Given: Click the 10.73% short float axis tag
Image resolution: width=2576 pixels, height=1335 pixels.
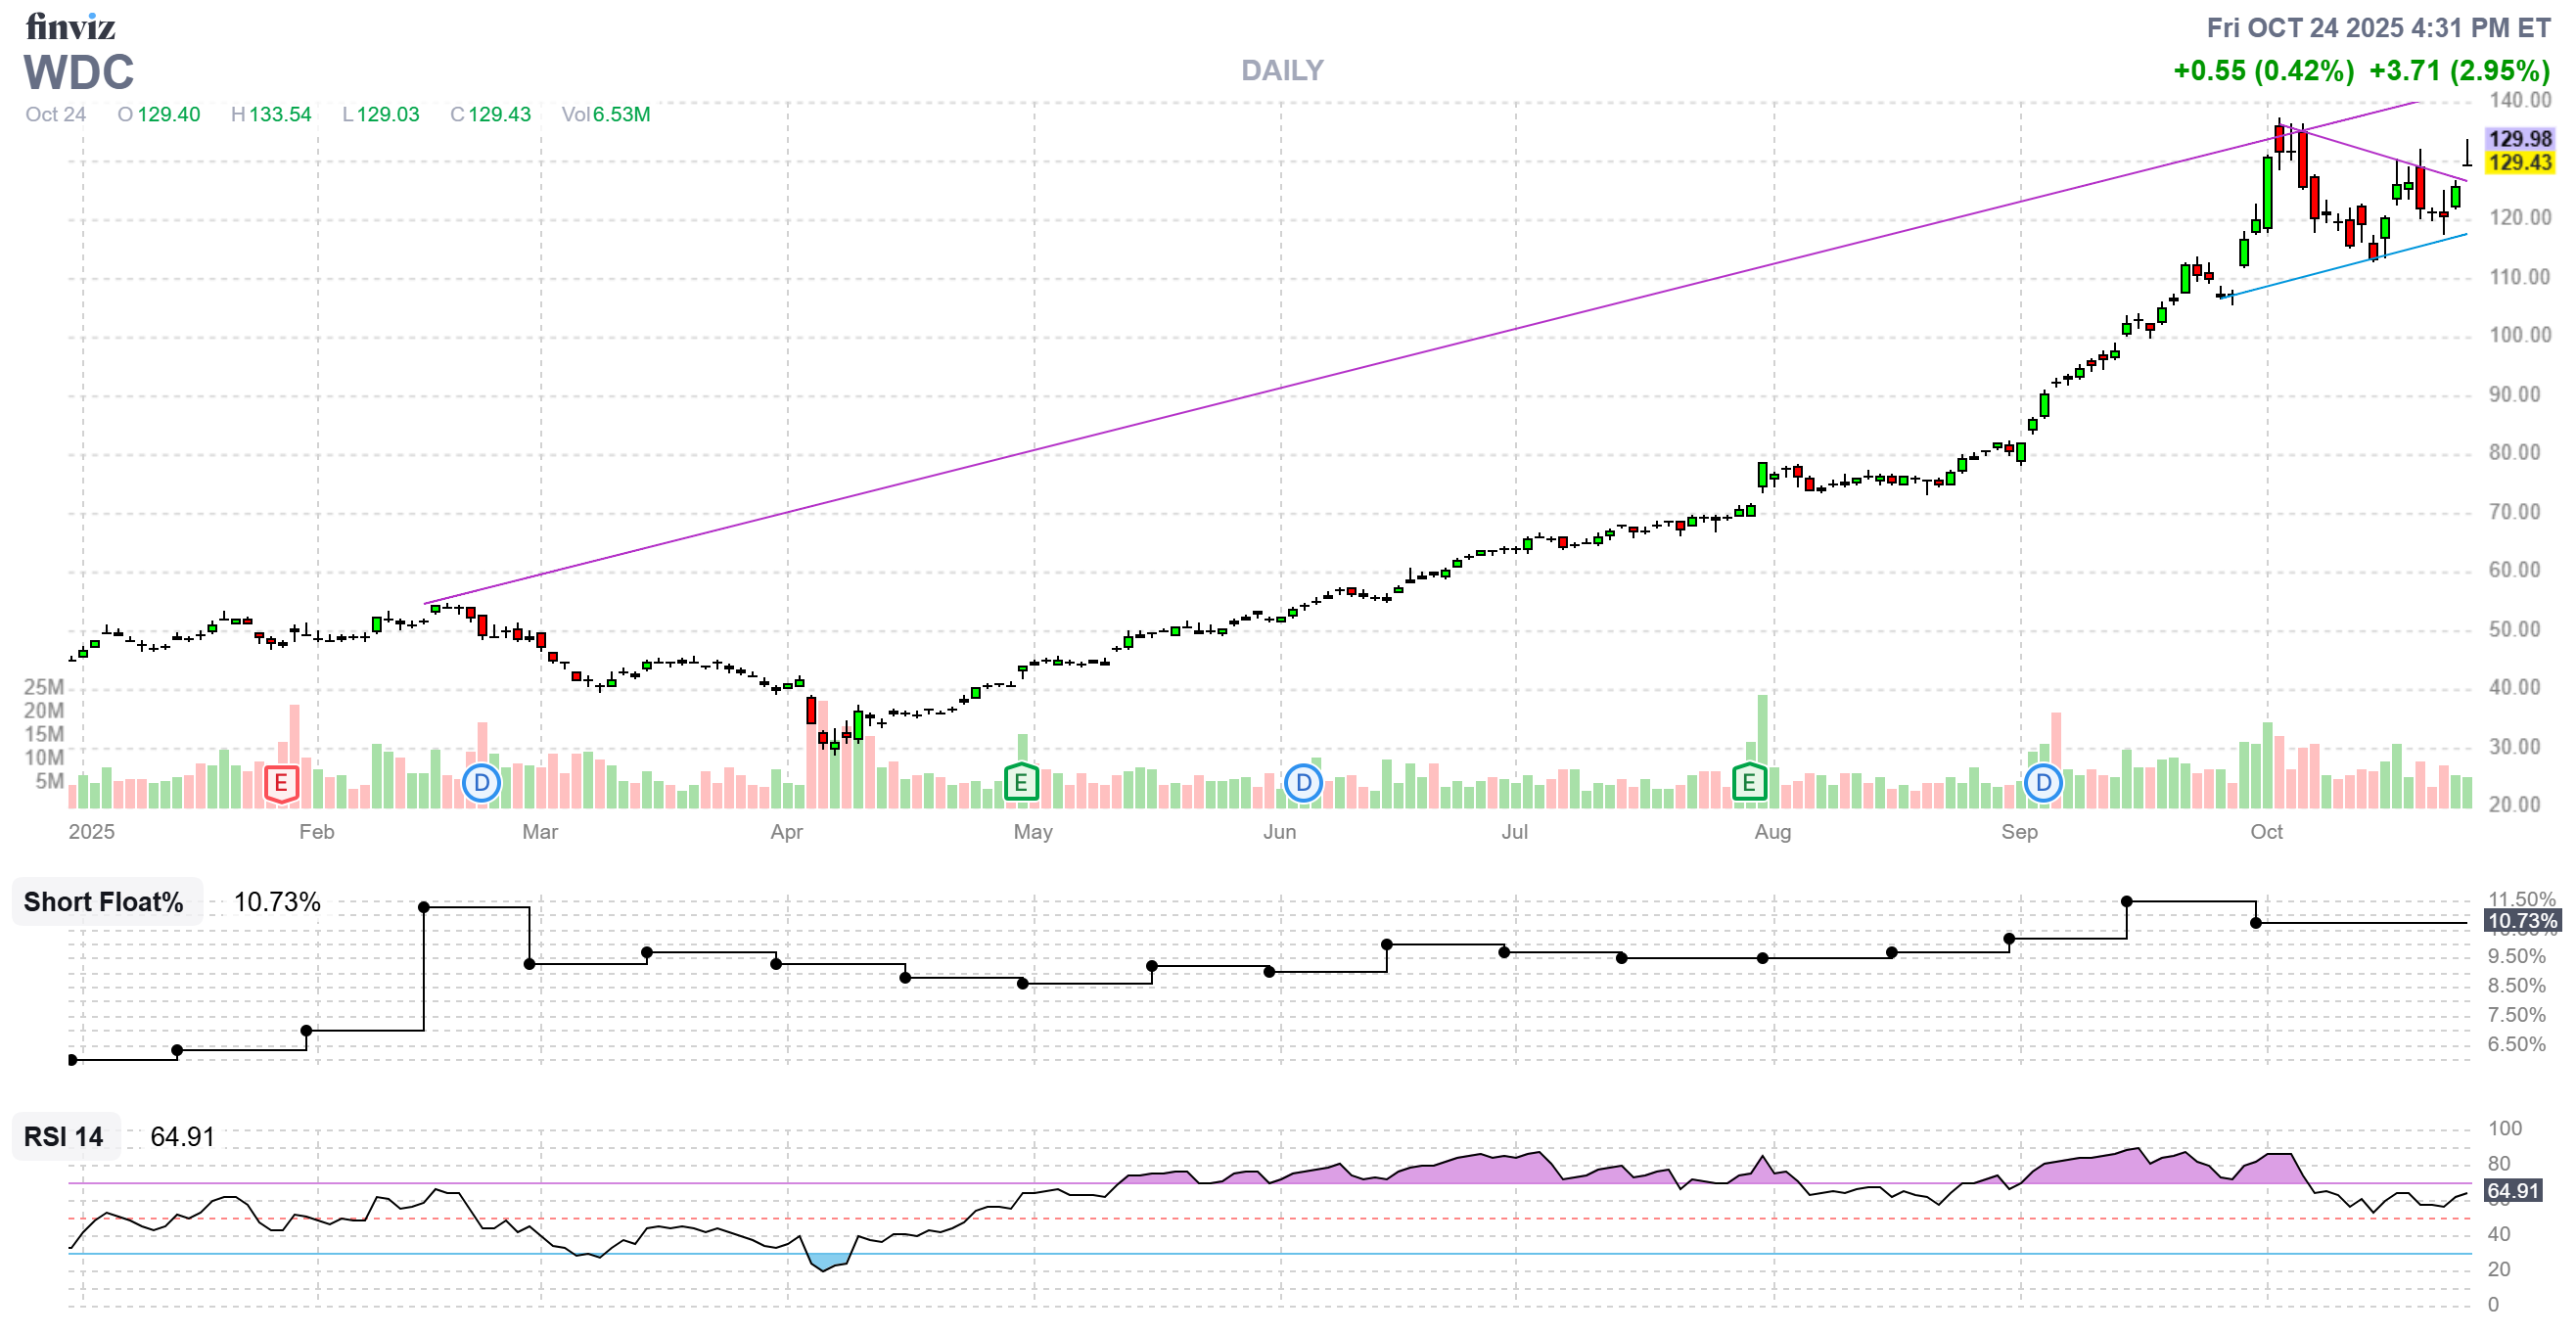Looking at the screenshot, I should click(x=2521, y=921).
